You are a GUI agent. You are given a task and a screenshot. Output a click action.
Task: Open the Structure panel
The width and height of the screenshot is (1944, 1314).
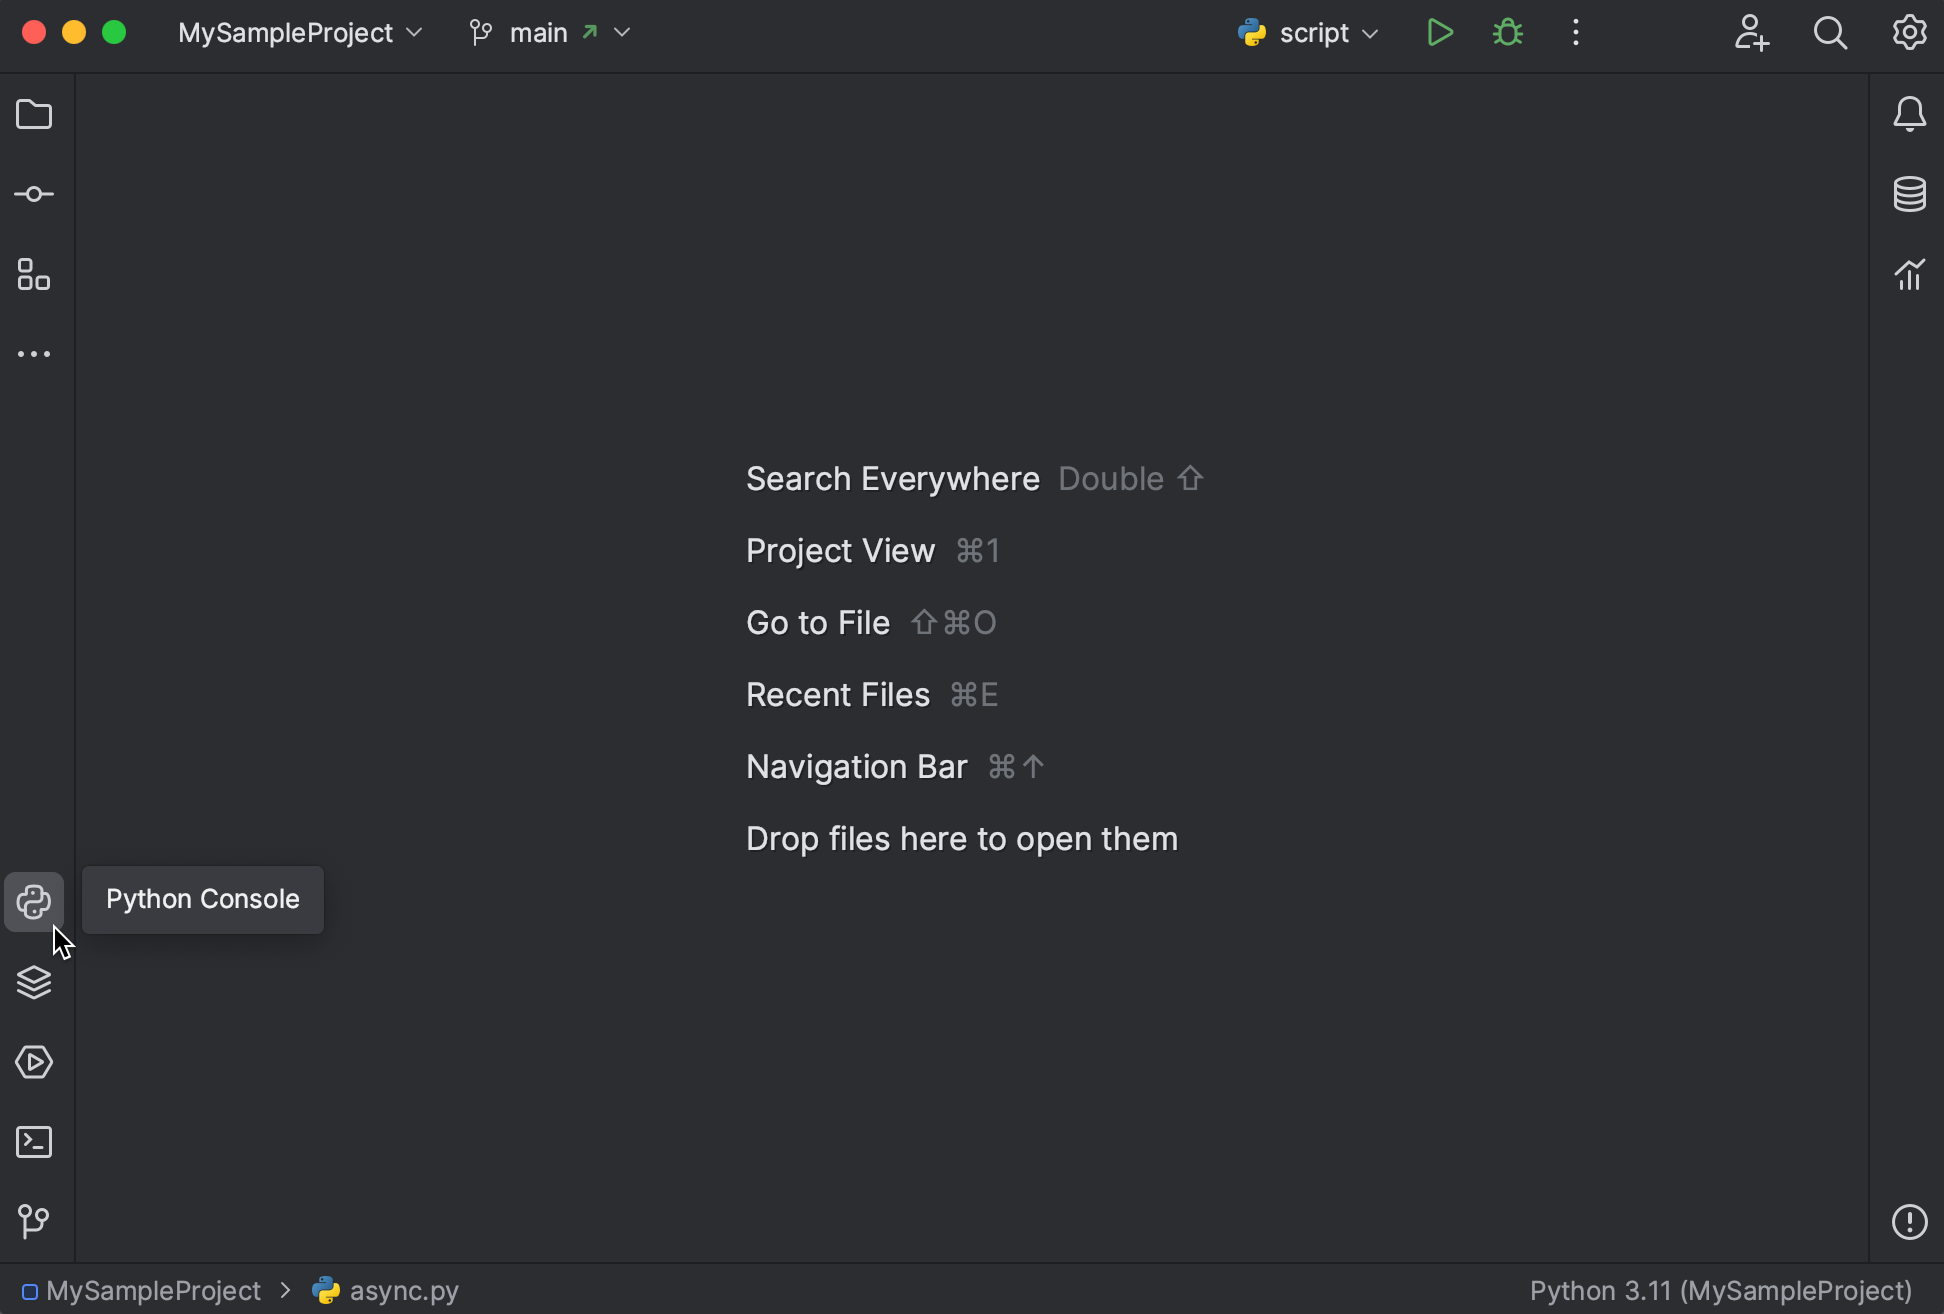[34, 274]
